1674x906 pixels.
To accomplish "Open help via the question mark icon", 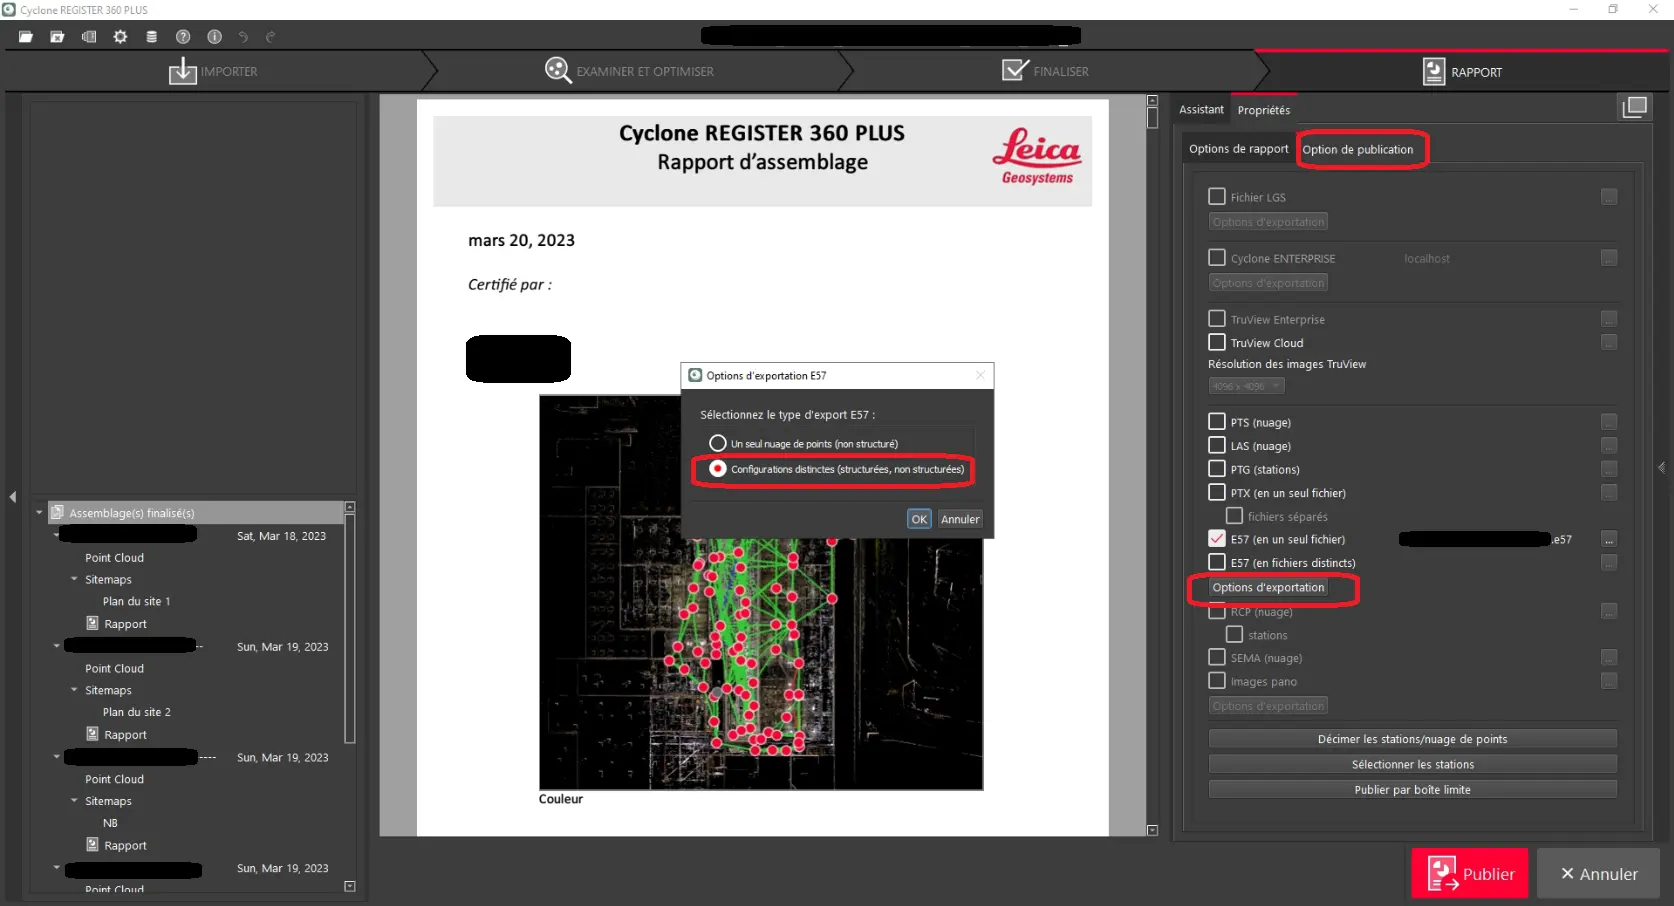I will [183, 37].
